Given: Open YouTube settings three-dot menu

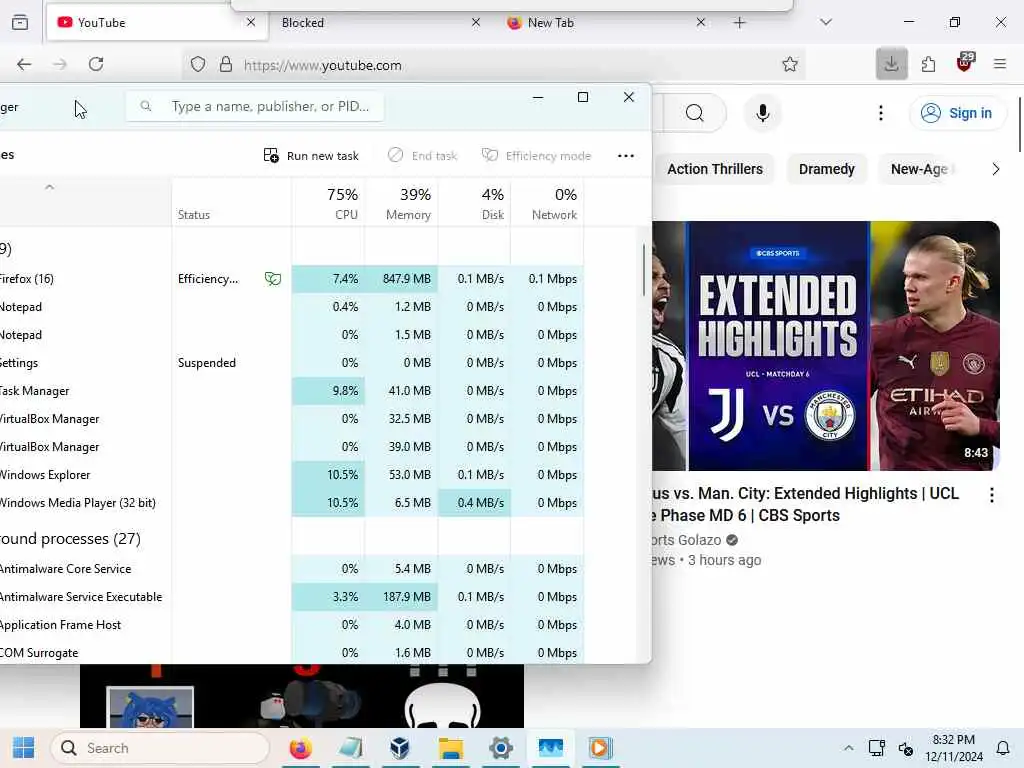Looking at the screenshot, I should coord(881,113).
